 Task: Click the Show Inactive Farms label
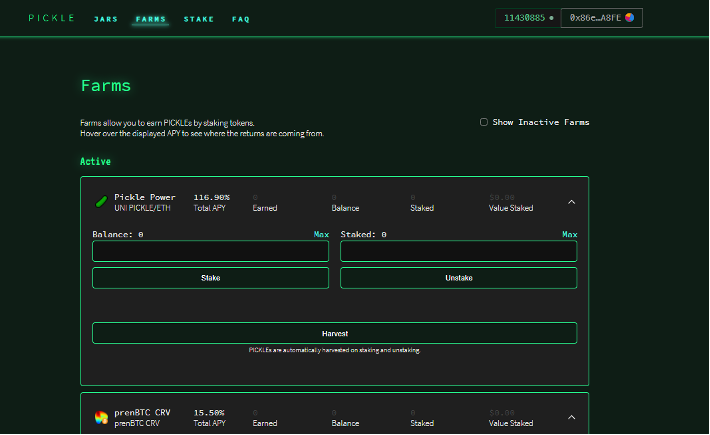(x=541, y=122)
